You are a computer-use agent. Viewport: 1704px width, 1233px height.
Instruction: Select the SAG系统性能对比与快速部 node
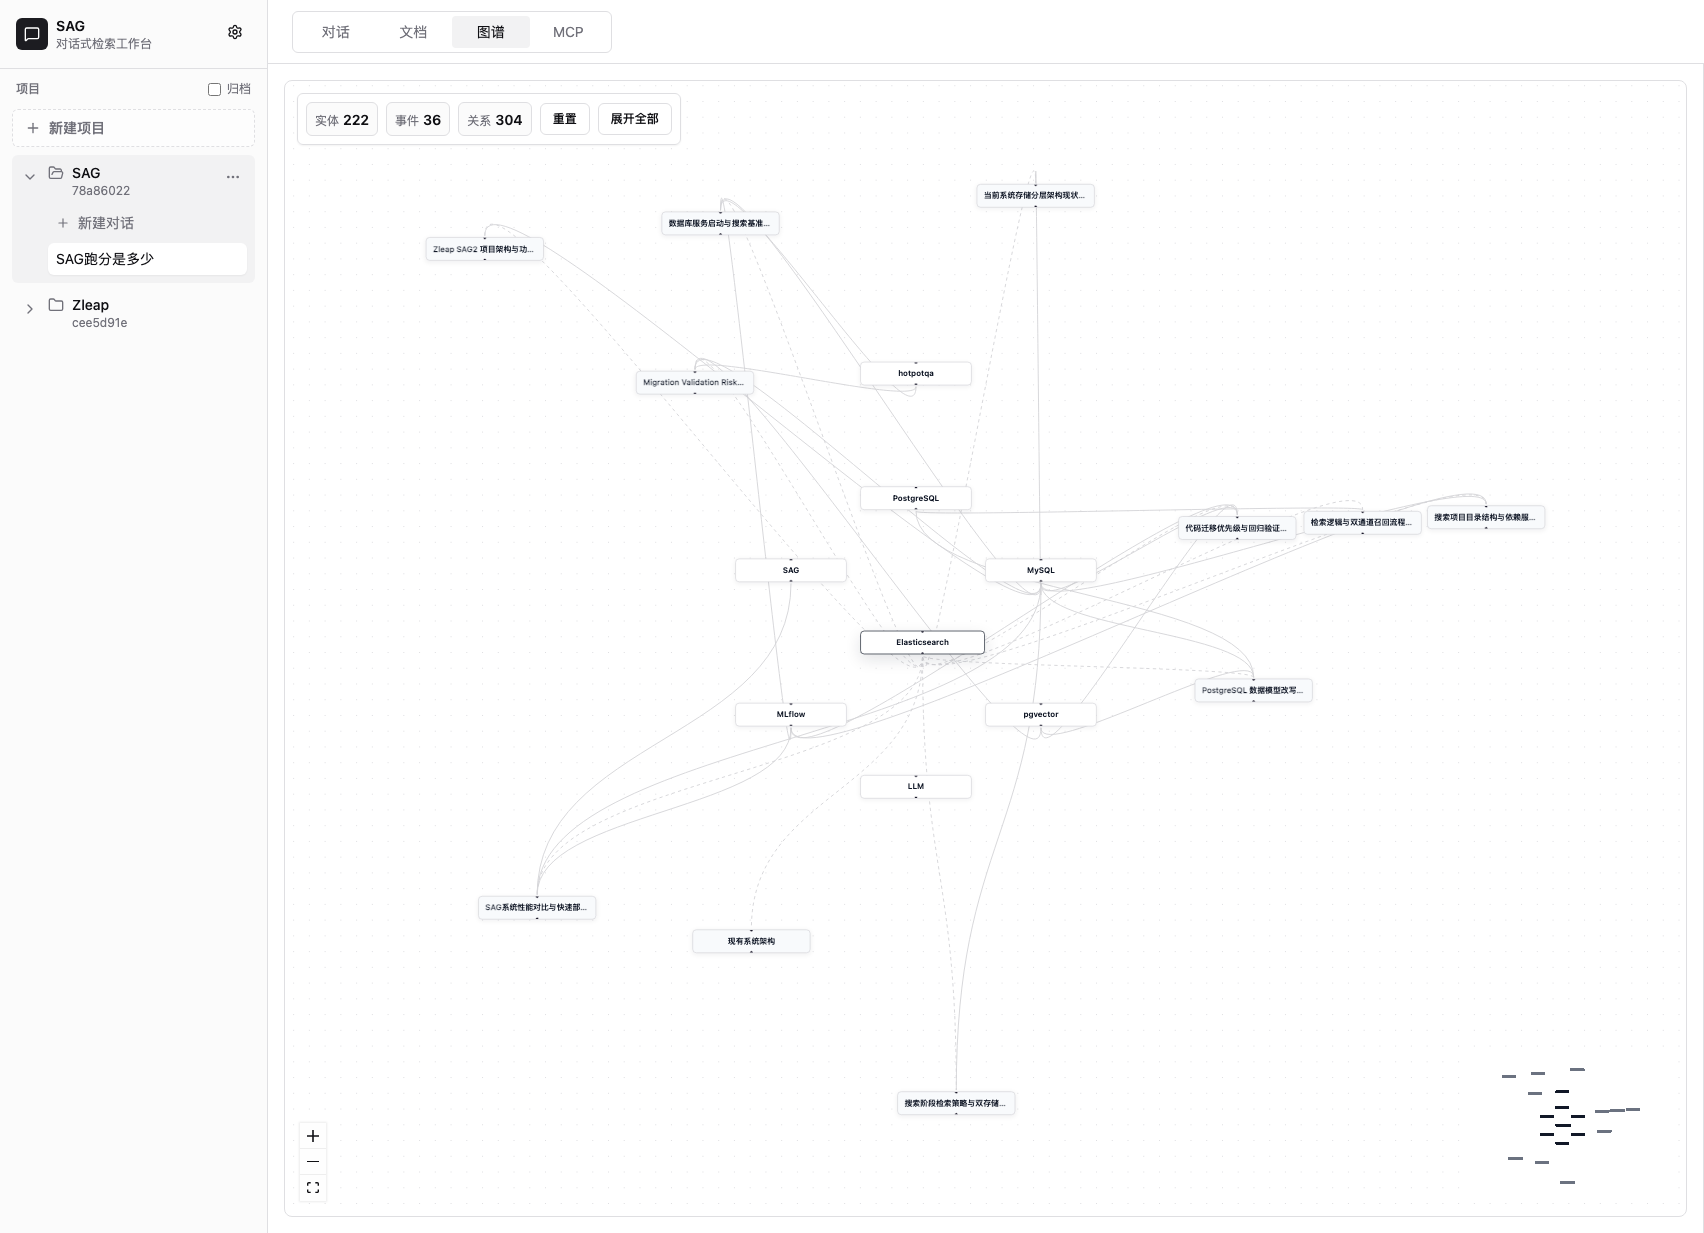[537, 907]
